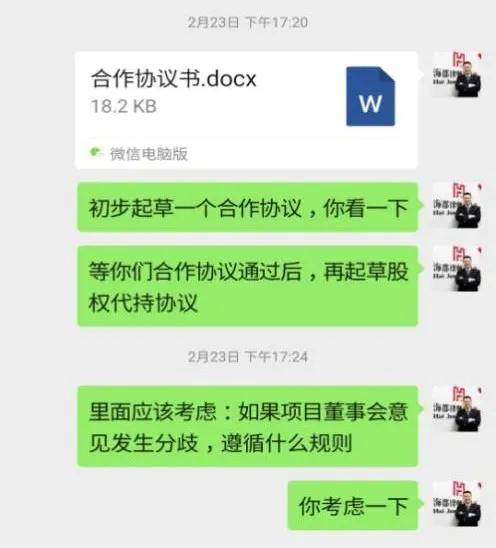Select the 你考虑一下 message bubble
Image resolution: width=496 pixels, height=548 pixels.
pos(353,505)
